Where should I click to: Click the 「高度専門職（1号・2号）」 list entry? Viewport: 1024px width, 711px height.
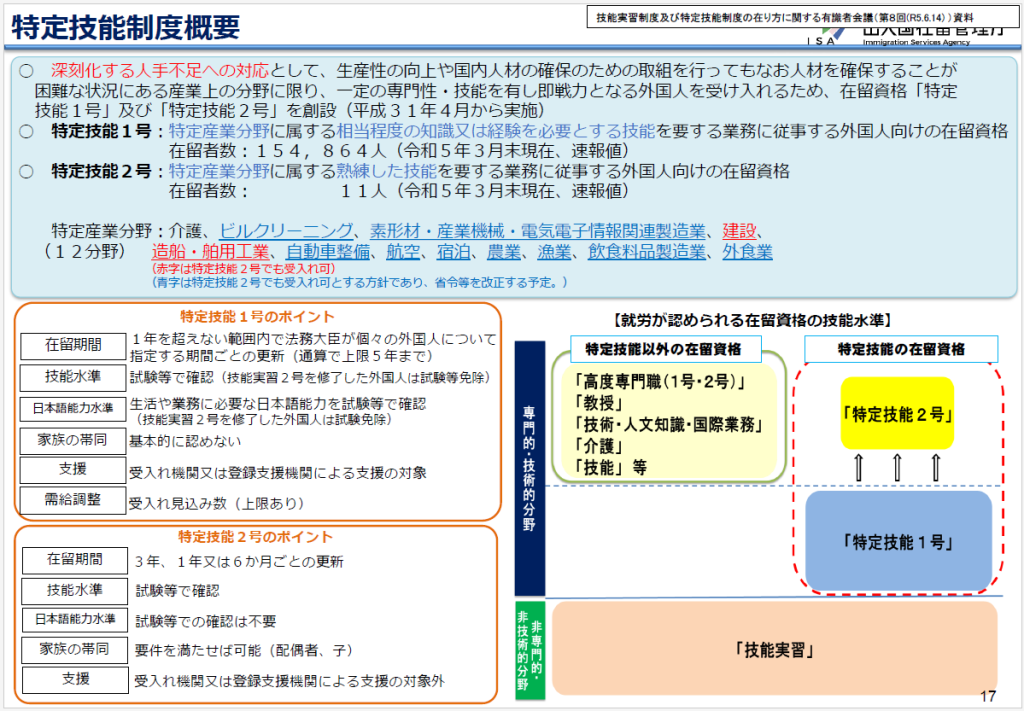(x=658, y=382)
